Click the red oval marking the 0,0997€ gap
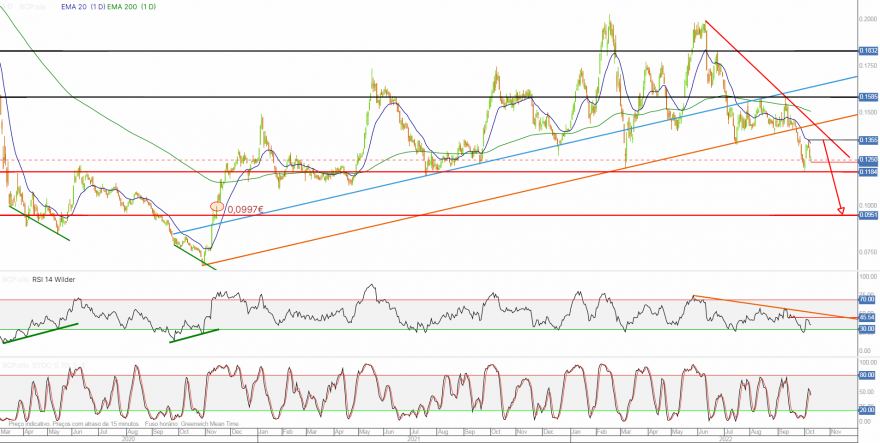Image resolution: width=880 pixels, height=443 pixels. click(x=217, y=207)
